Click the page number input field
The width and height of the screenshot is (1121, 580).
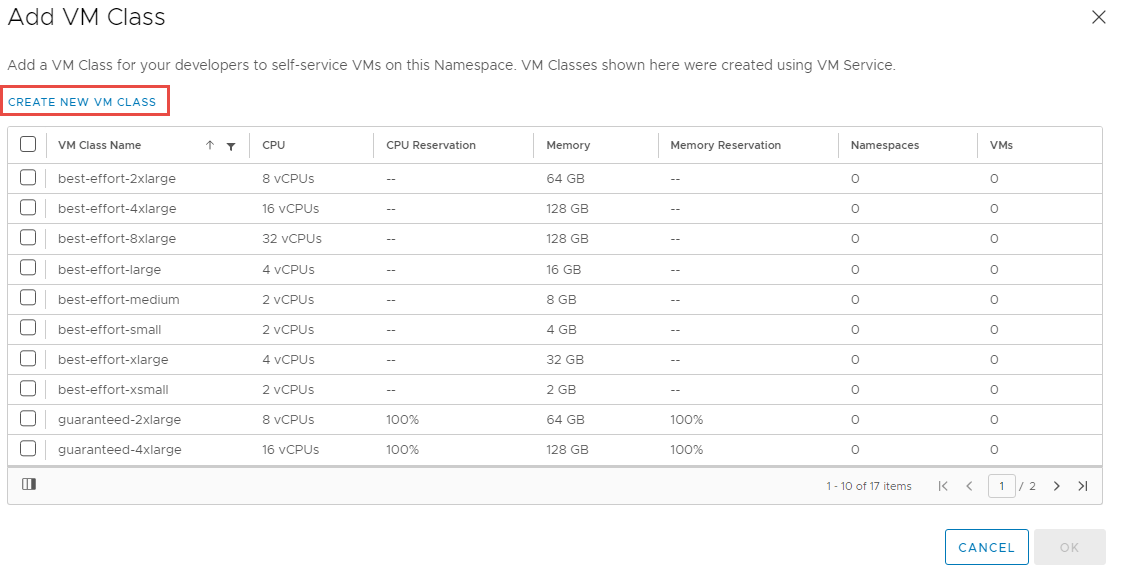tap(1002, 486)
